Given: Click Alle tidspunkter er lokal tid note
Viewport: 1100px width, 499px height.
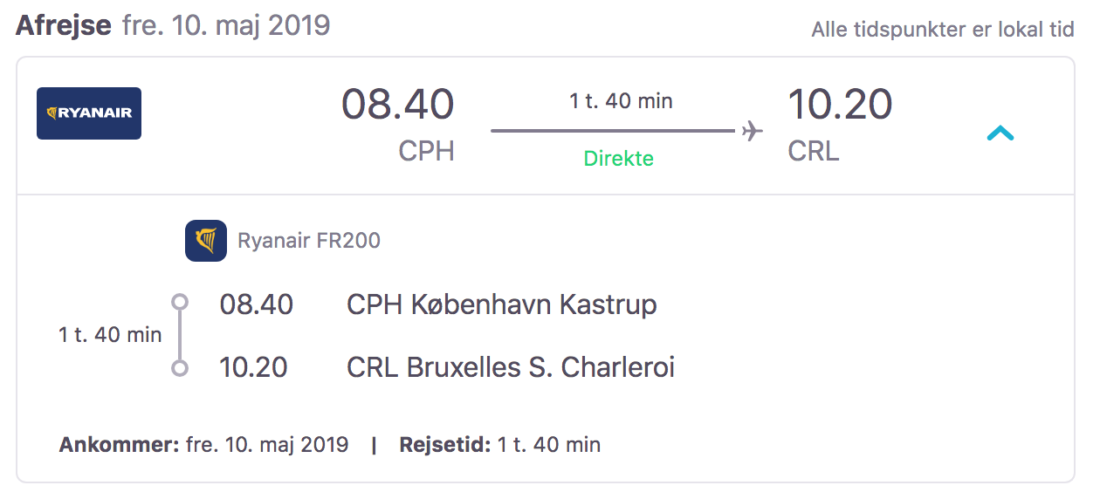Looking at the screenshot, I should pos(943,30).
